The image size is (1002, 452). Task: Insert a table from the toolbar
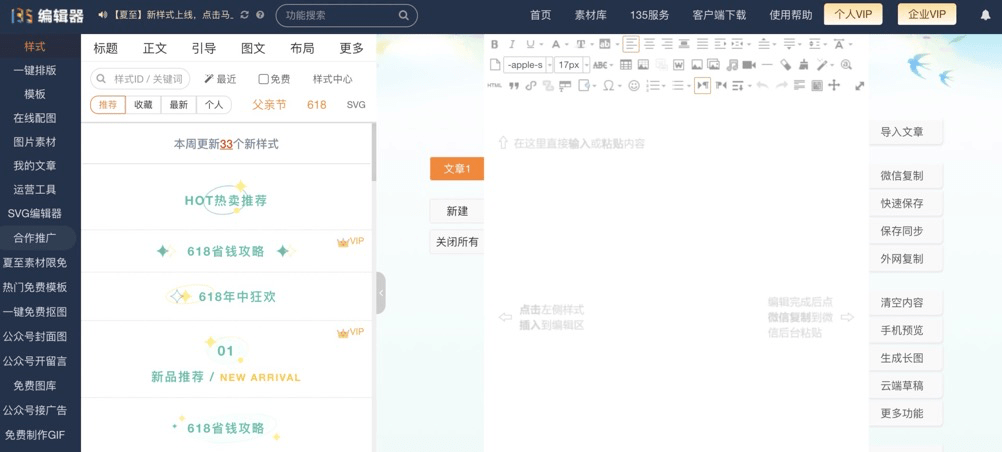click(x=626, y=65)
